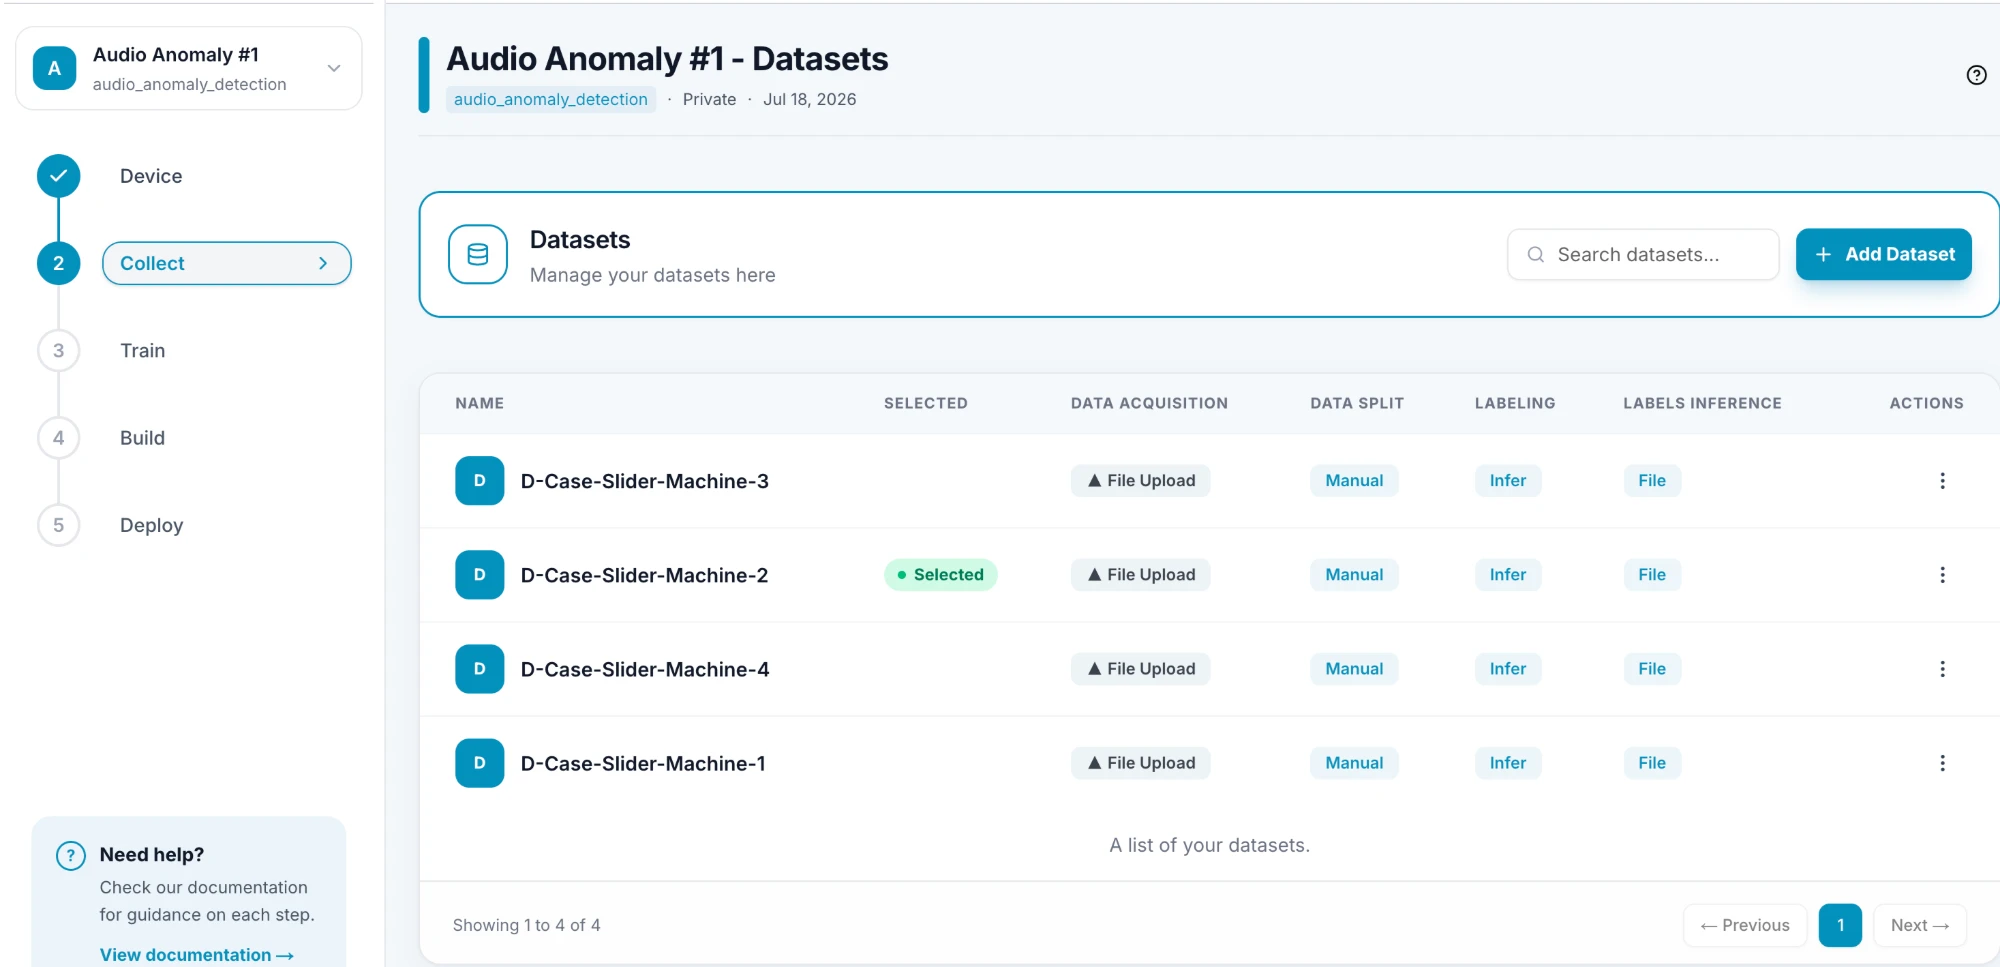
Task: Go to the Train step
Action: (143, 351)
